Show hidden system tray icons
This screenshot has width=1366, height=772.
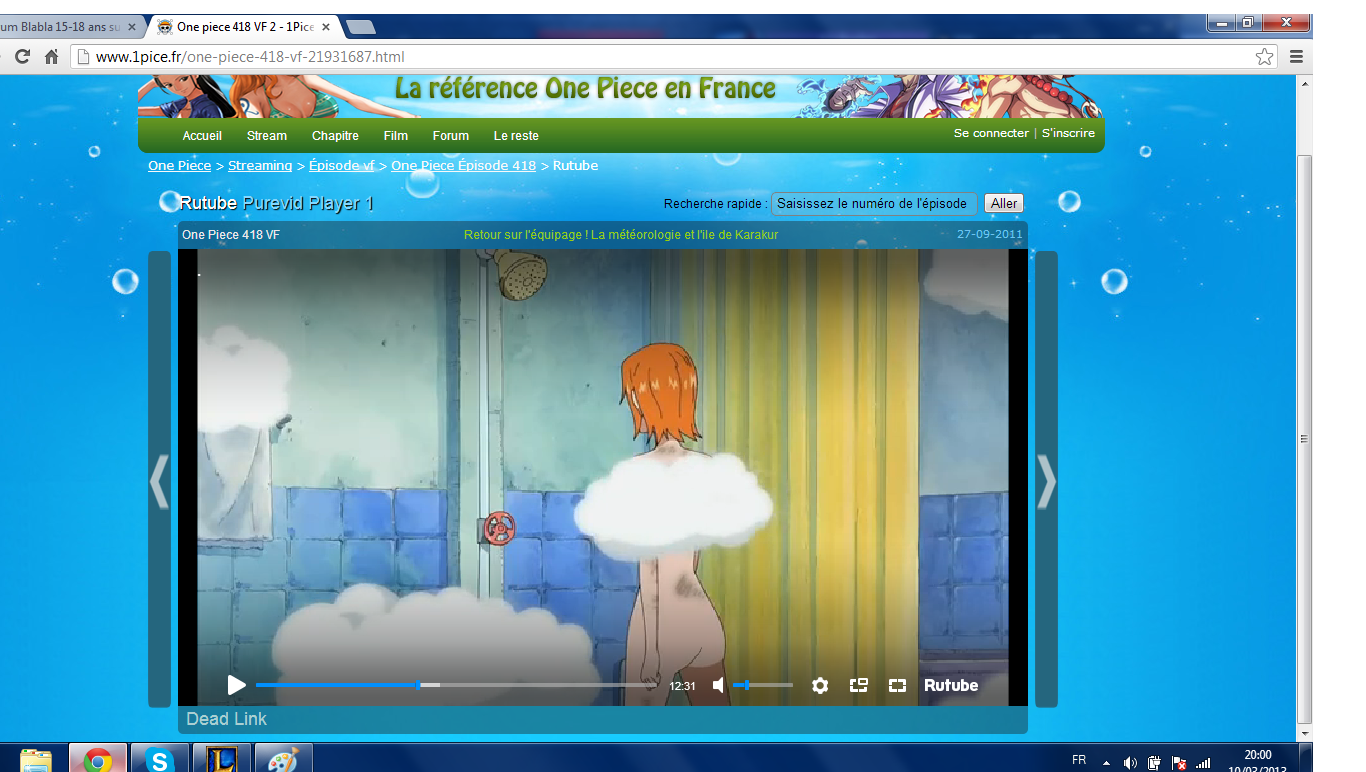coord(1106,762)
